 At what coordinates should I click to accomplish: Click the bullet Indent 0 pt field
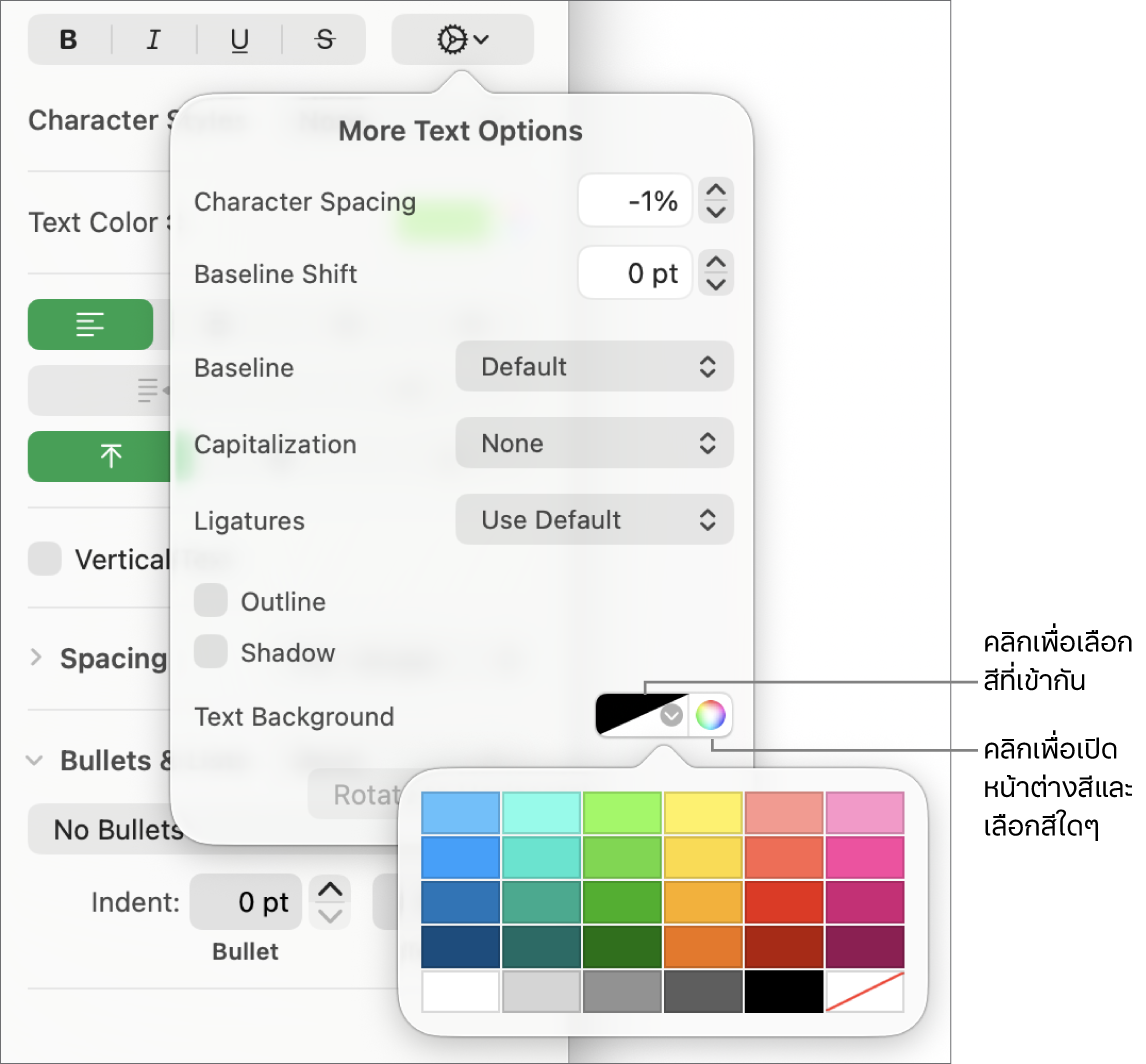click(x=246, y=902)
